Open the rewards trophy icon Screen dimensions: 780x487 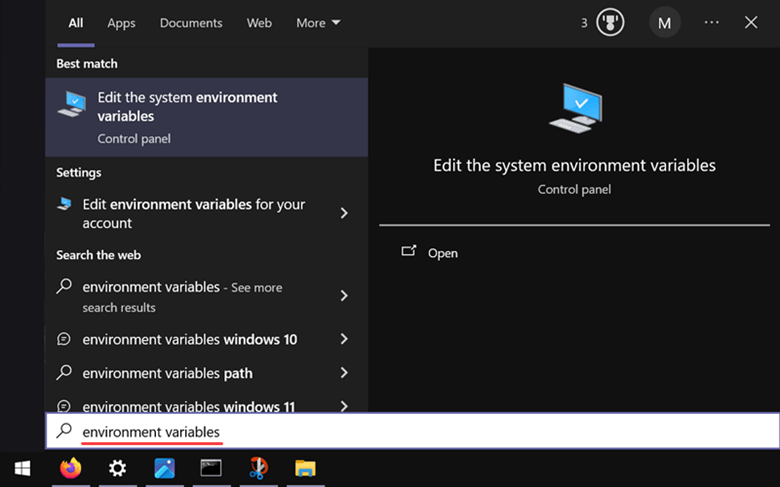tap(610, 22)
